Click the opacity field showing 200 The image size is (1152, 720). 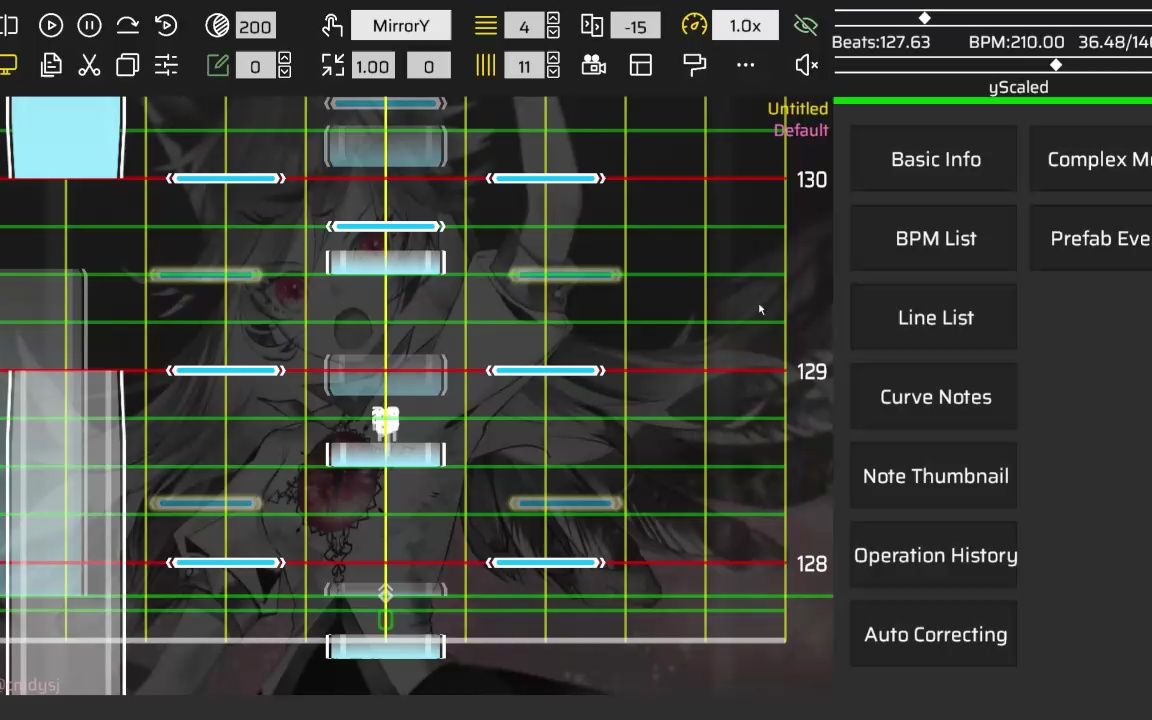point(255,26)
